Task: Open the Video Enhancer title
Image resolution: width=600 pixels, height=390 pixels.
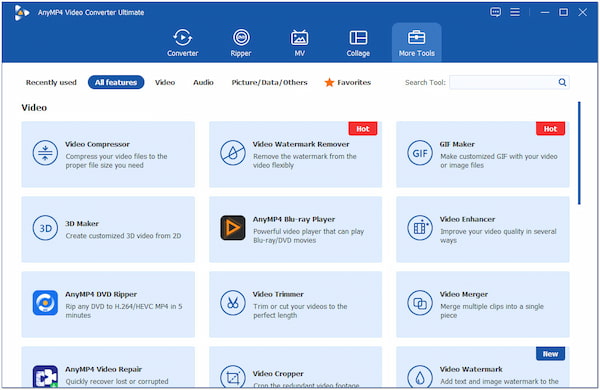Action: (x=467, y=219)
